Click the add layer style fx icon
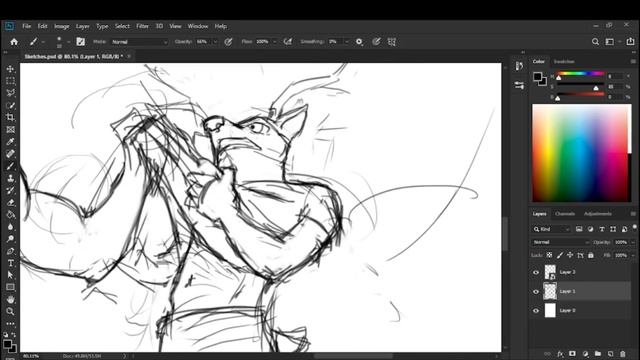640x360 pixels. 560,354
